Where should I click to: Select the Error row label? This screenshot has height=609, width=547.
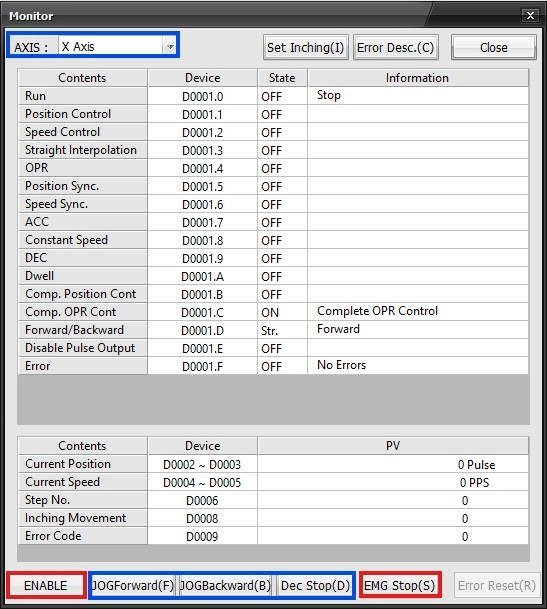click(82, 366)
